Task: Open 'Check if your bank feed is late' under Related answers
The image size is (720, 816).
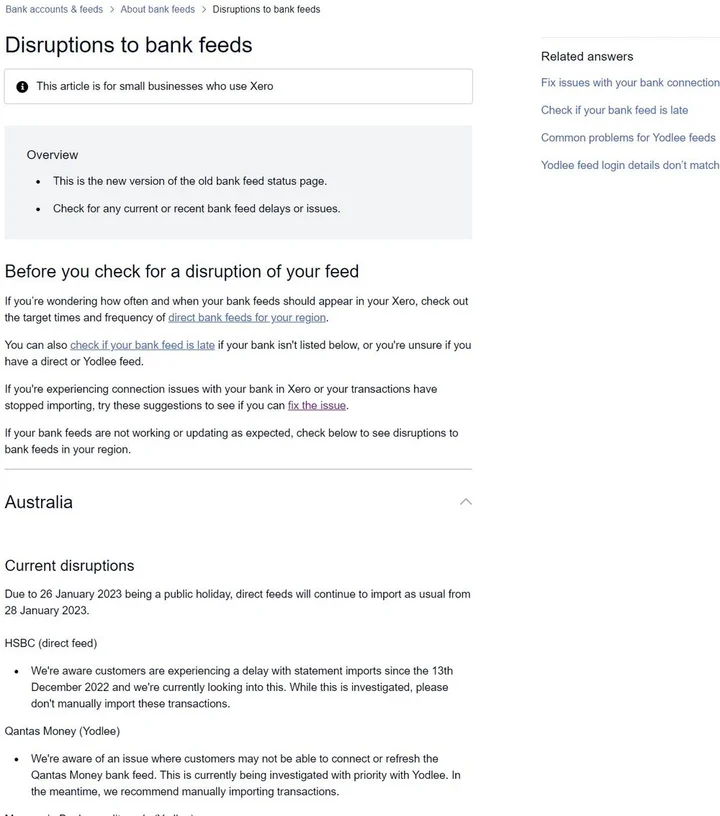Action: 614,110
